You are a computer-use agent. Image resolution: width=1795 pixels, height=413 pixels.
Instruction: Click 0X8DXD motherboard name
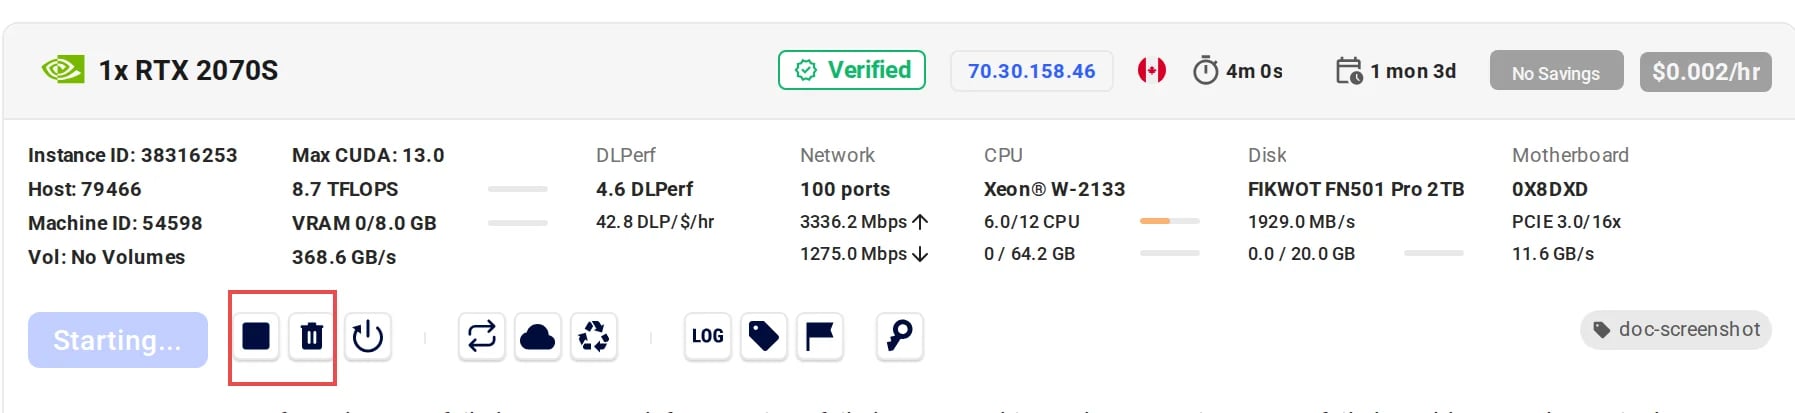click(x=1550, y=189)
